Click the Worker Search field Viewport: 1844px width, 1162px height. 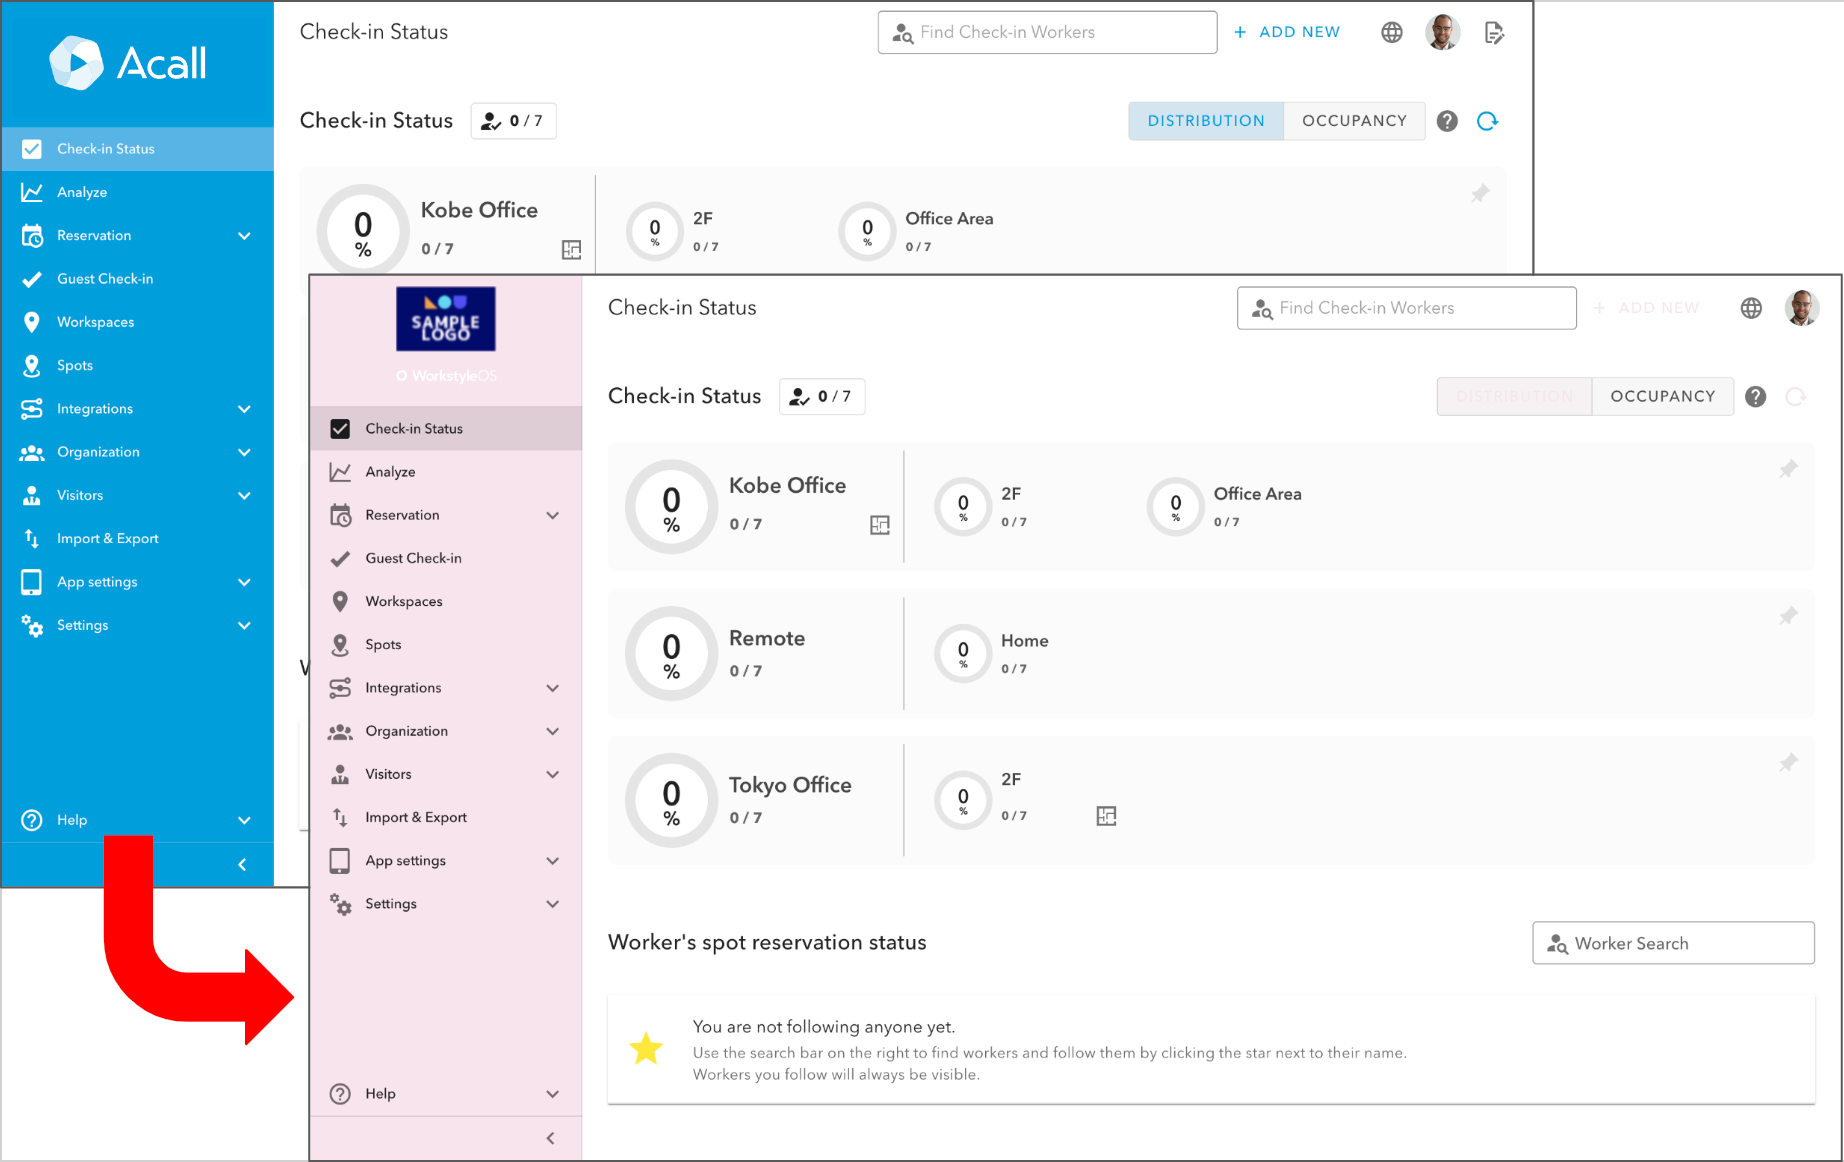point(1673,943)
